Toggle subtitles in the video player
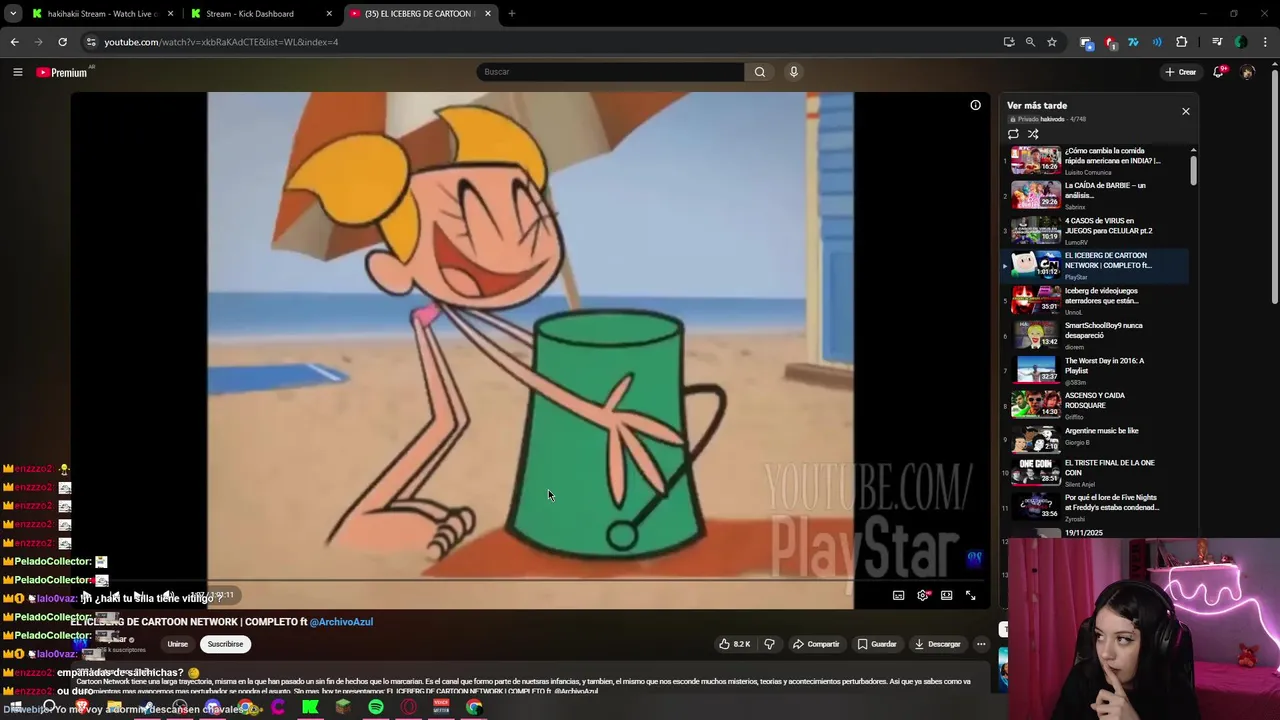 tap(898, 595)
